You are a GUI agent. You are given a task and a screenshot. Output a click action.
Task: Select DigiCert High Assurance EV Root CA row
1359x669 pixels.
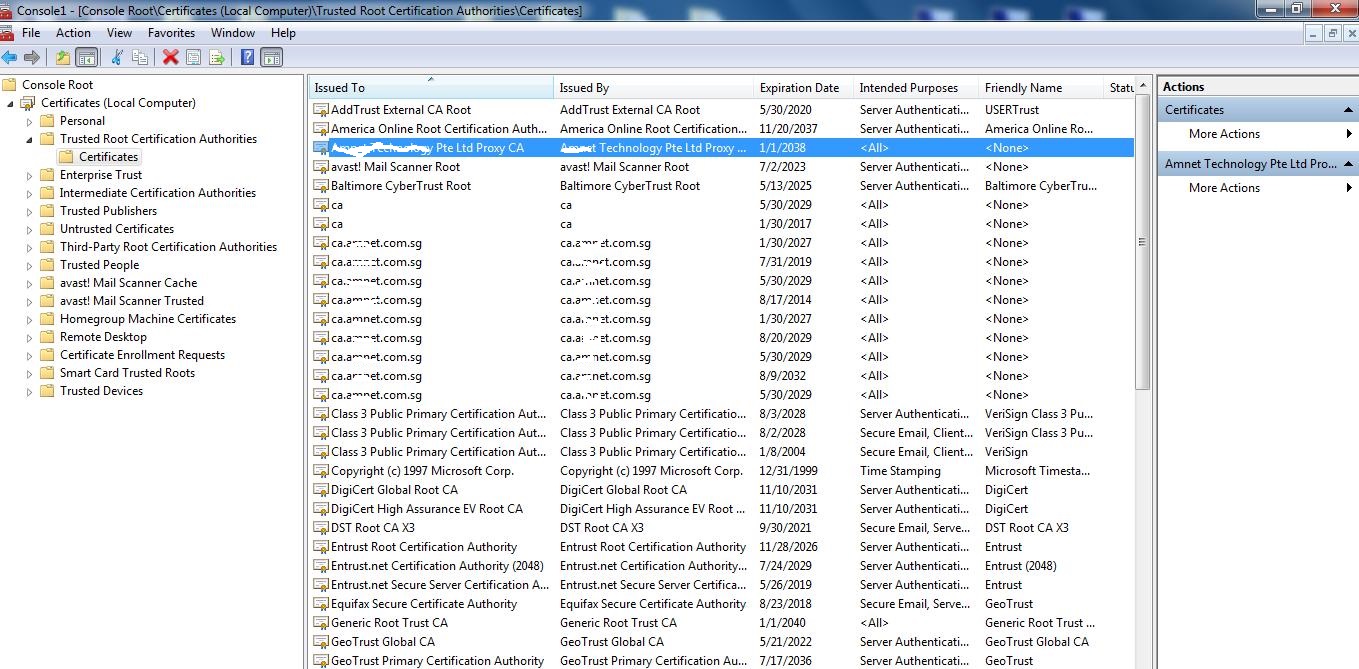tap(722, 509)
